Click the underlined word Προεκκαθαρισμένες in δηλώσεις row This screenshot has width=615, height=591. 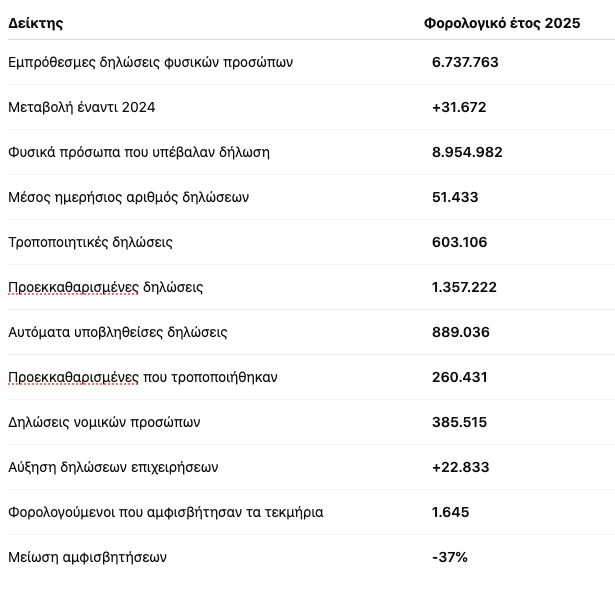point(73,287)
